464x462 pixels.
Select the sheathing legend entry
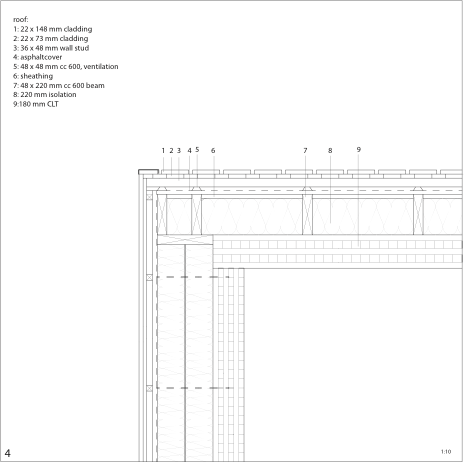(x=33, y=76)
